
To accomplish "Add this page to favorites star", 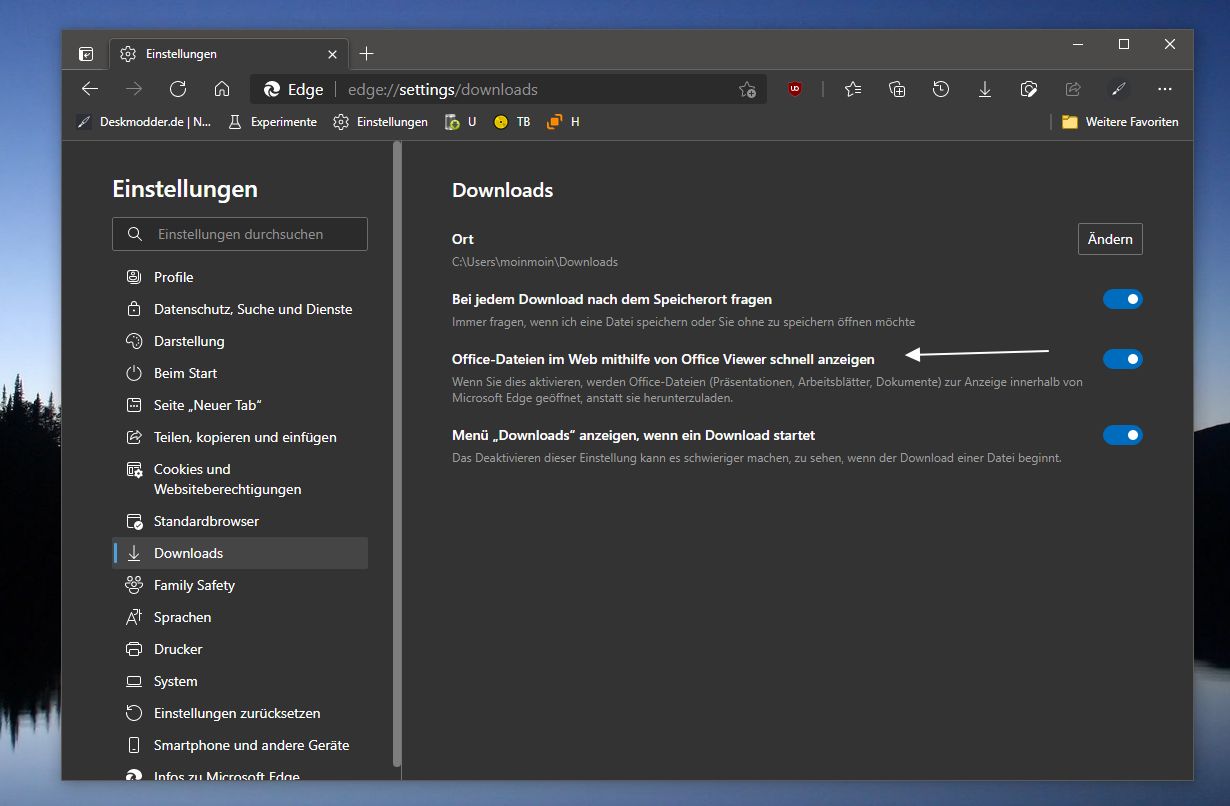I will pos(747,89).
